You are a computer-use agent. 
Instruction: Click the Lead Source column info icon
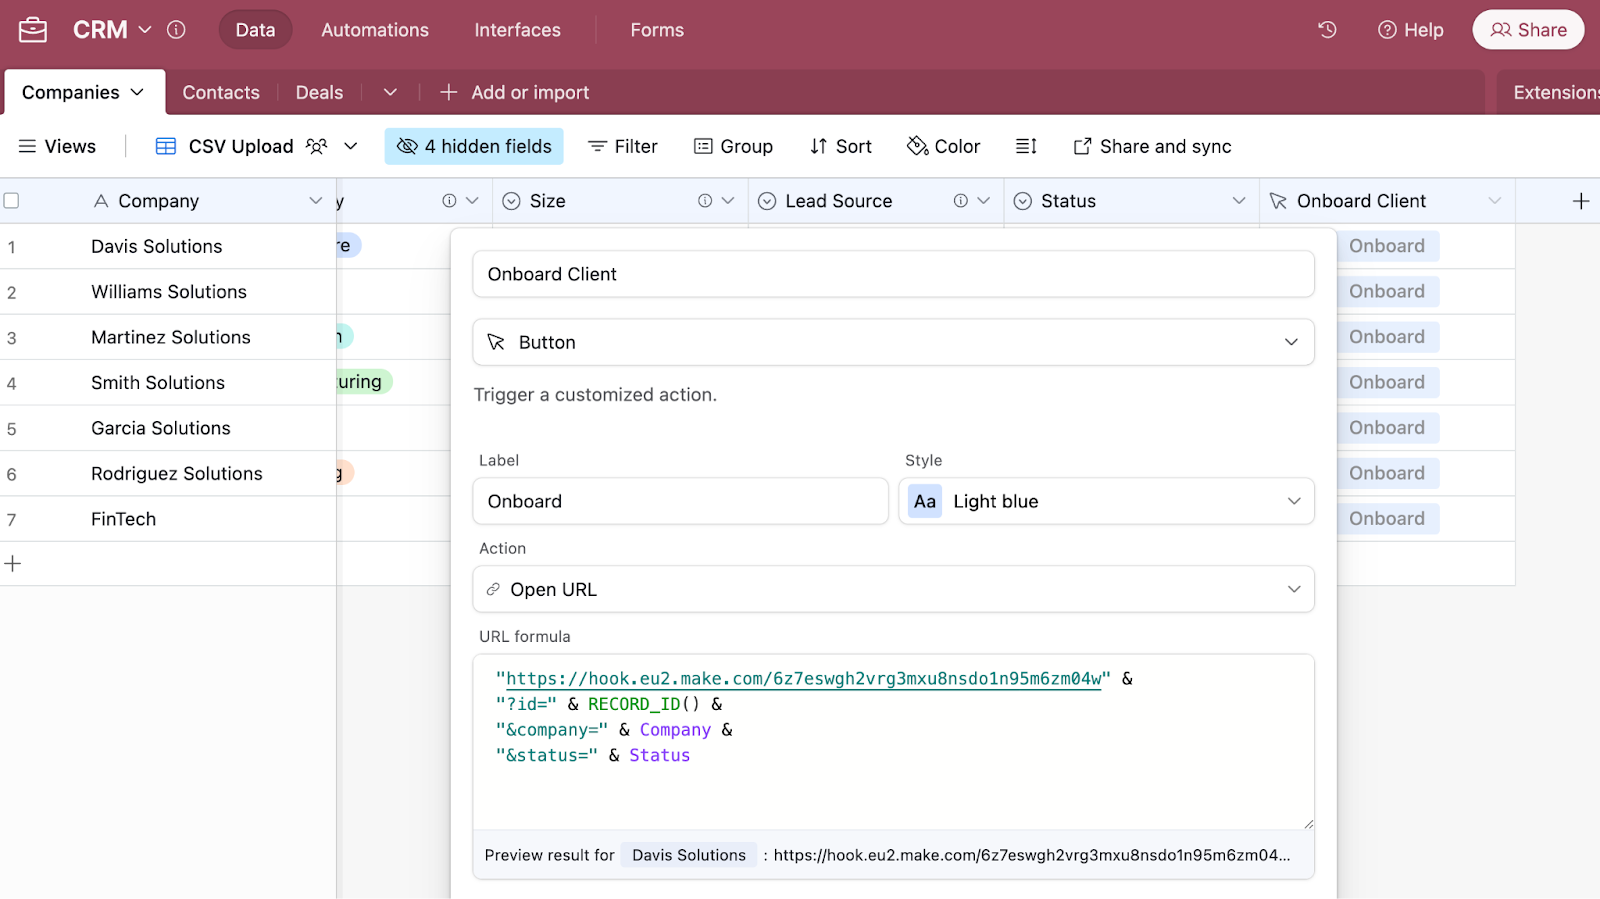[961, 201]
